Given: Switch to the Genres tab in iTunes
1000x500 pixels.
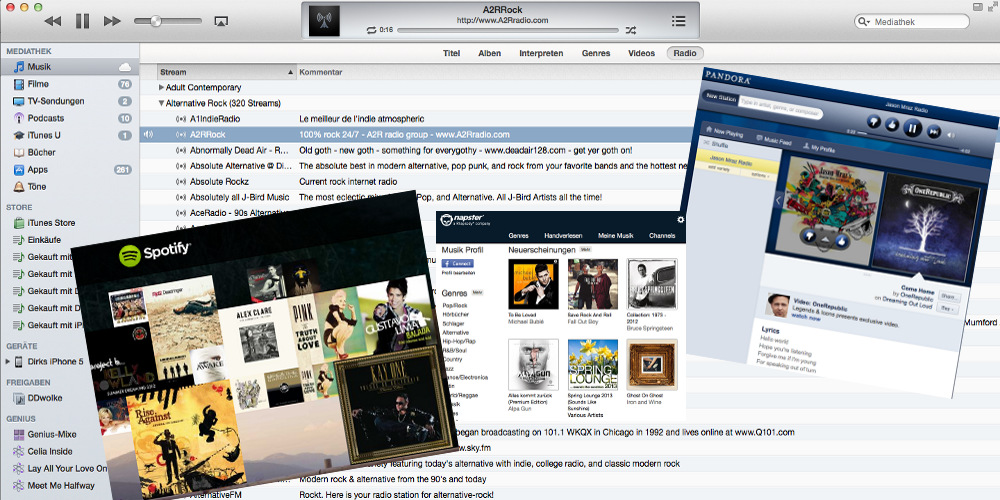Looking at the screenshot, I should [596, 54].
